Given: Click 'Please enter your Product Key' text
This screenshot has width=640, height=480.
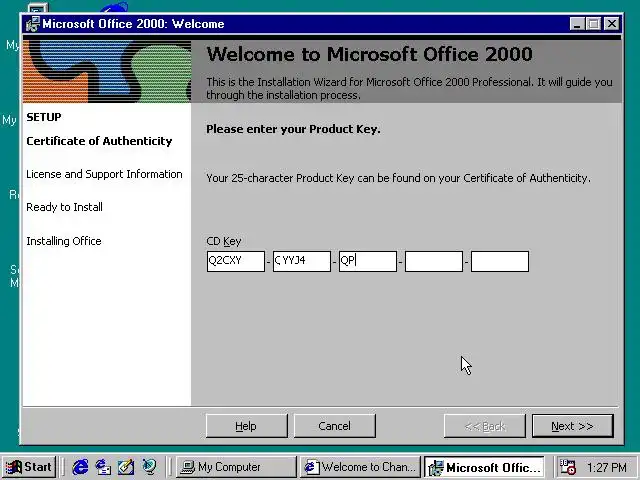Looking at the screenshot, I should point(293,129).
